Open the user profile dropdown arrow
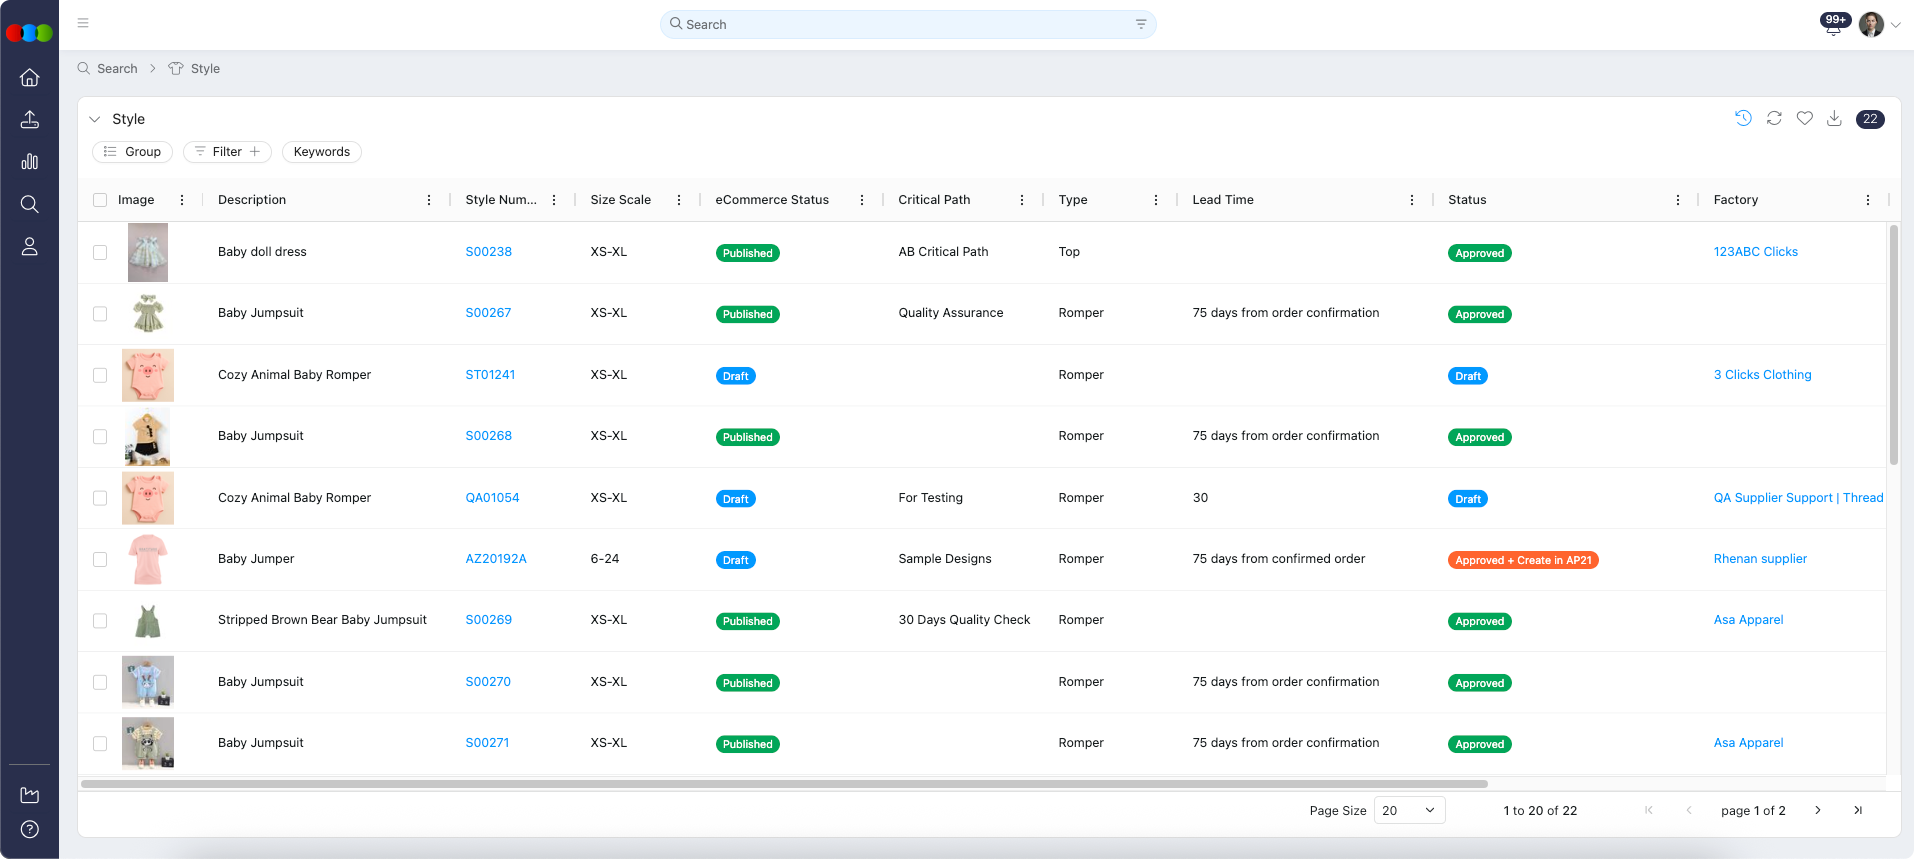1914x859 pixels. coord(1895,25)
